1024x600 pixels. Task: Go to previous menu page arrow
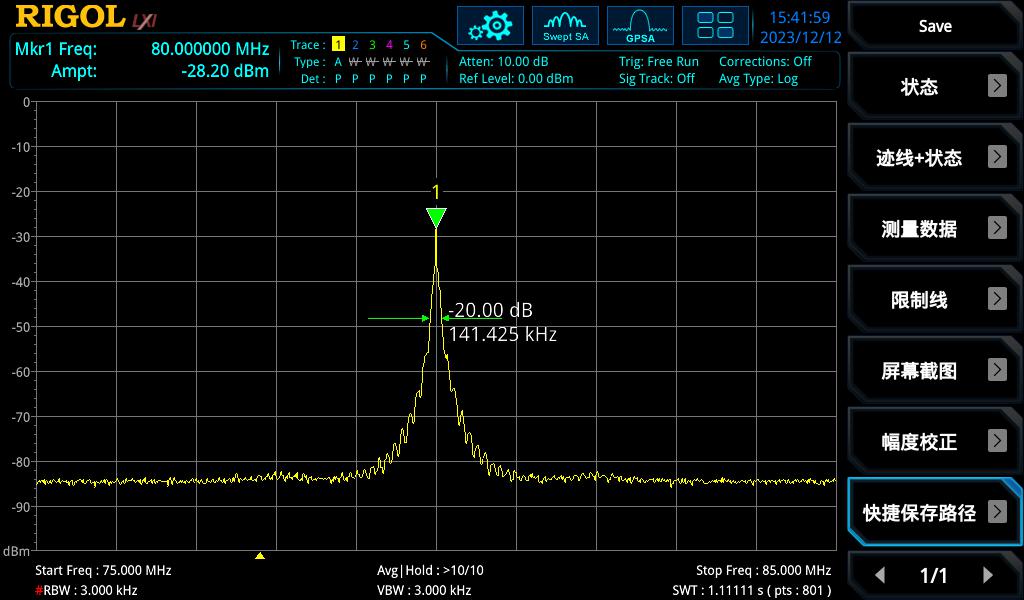(x=880, y=575)
